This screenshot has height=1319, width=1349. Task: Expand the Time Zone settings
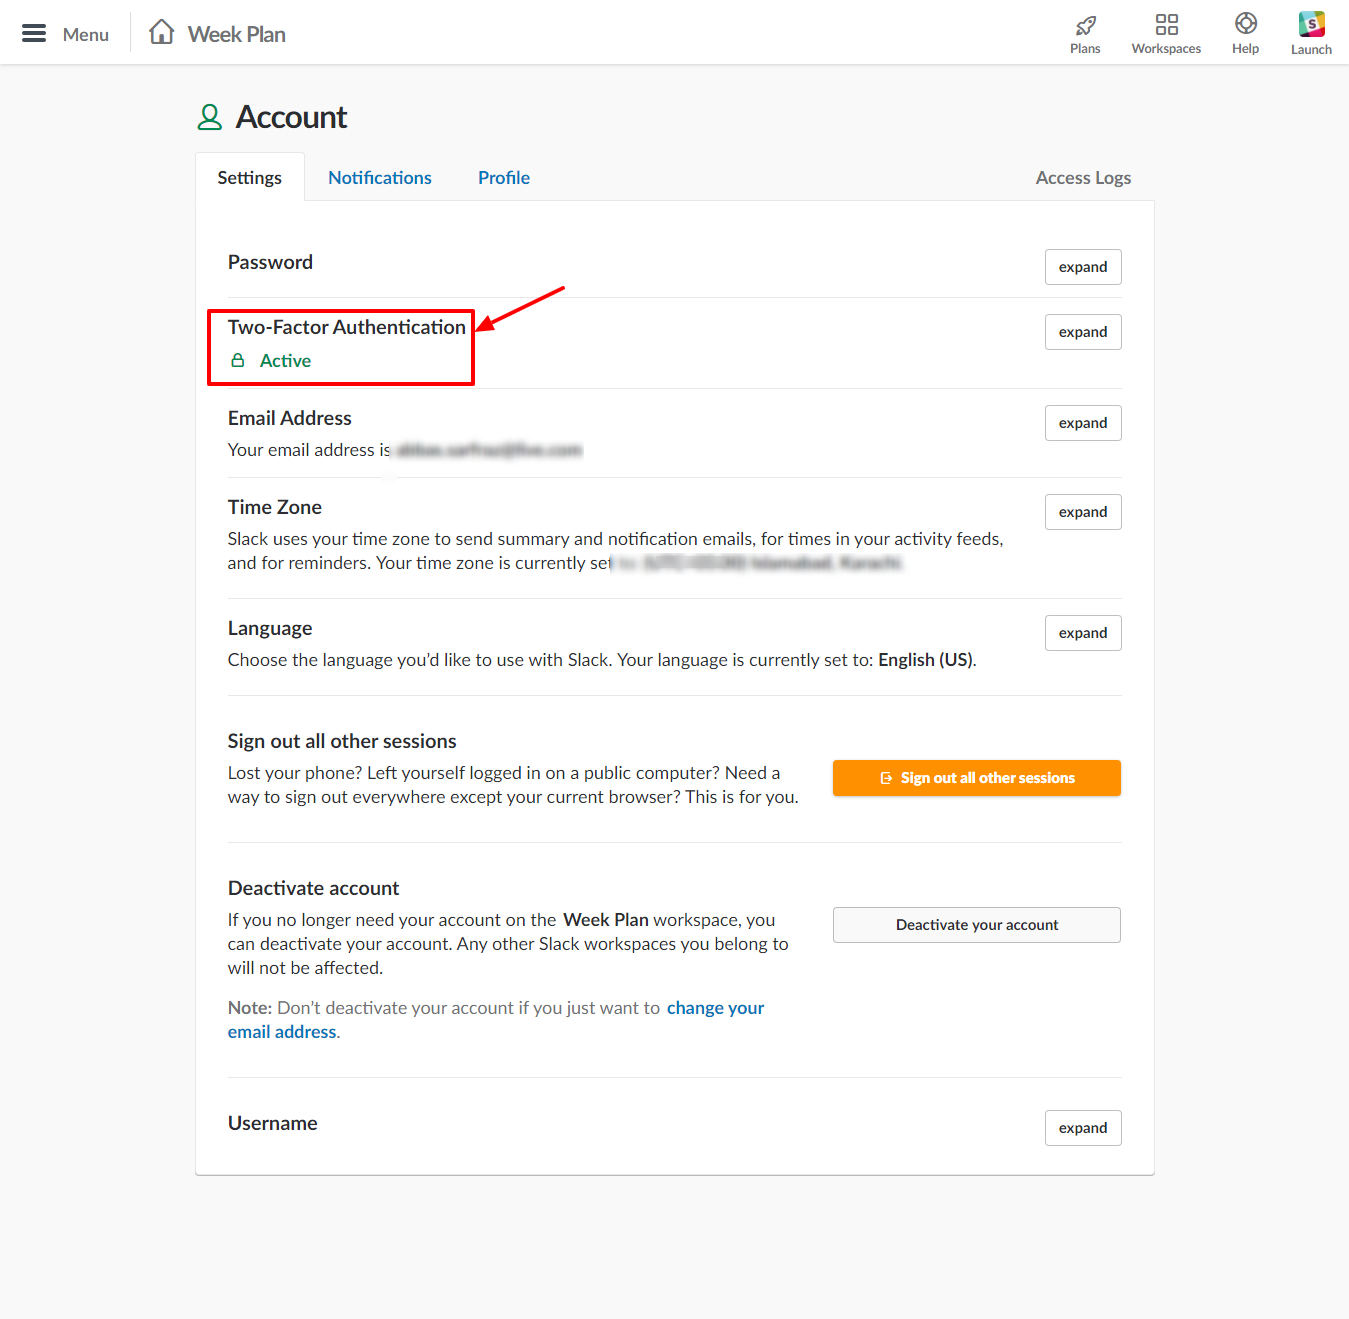(x=1083, y=511)
